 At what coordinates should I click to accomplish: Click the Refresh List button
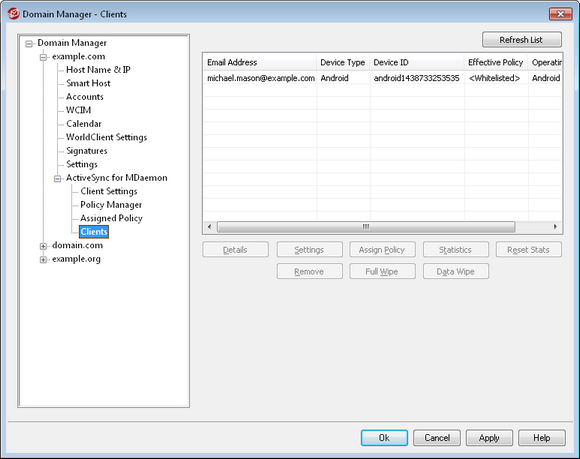point(522,40)
